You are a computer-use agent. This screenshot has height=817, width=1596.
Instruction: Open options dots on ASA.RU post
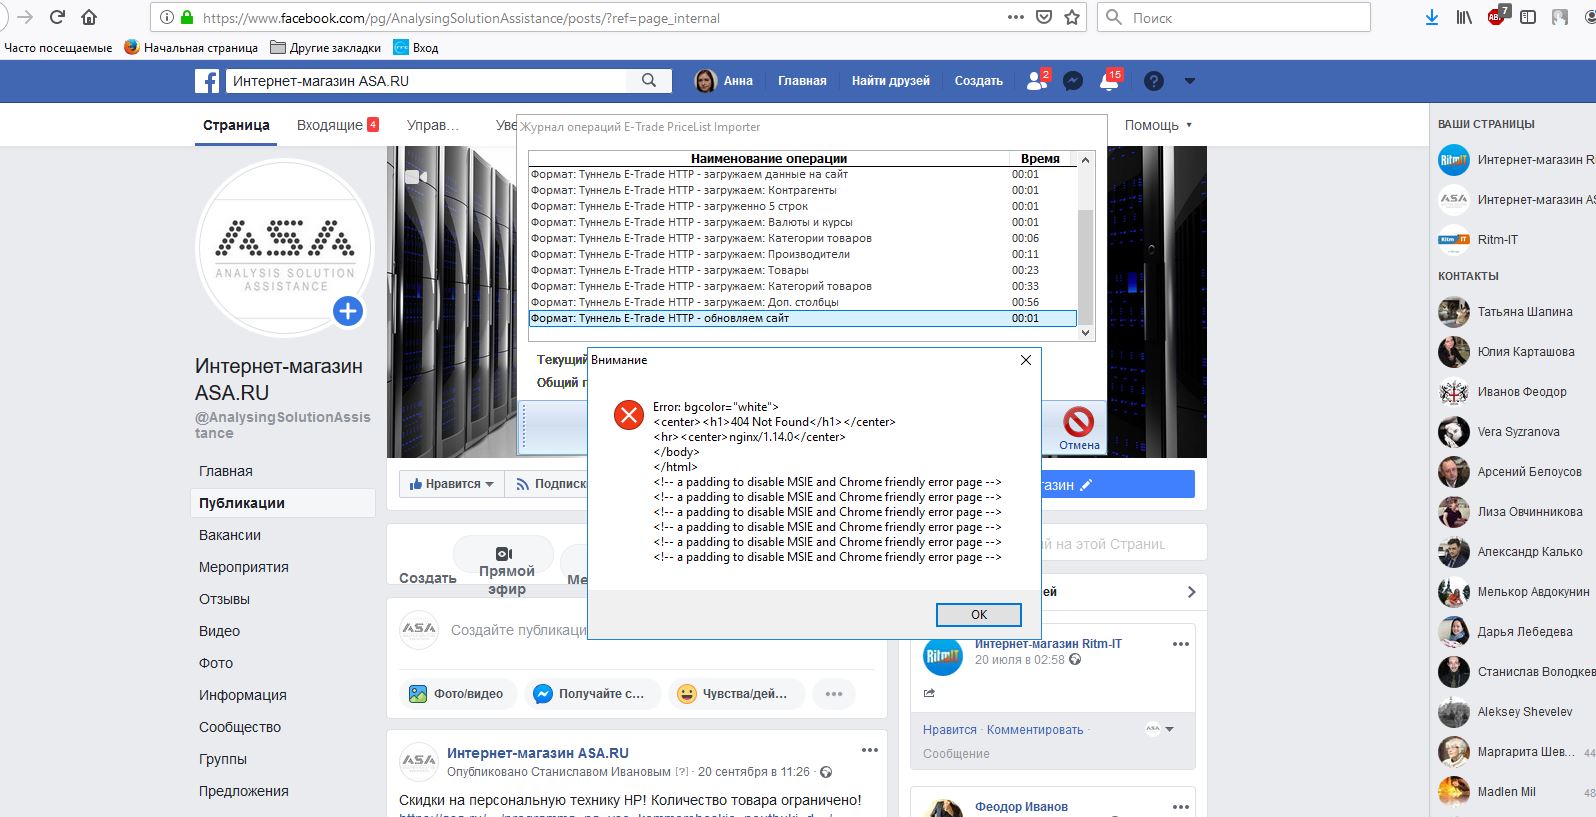click(870, 750)
